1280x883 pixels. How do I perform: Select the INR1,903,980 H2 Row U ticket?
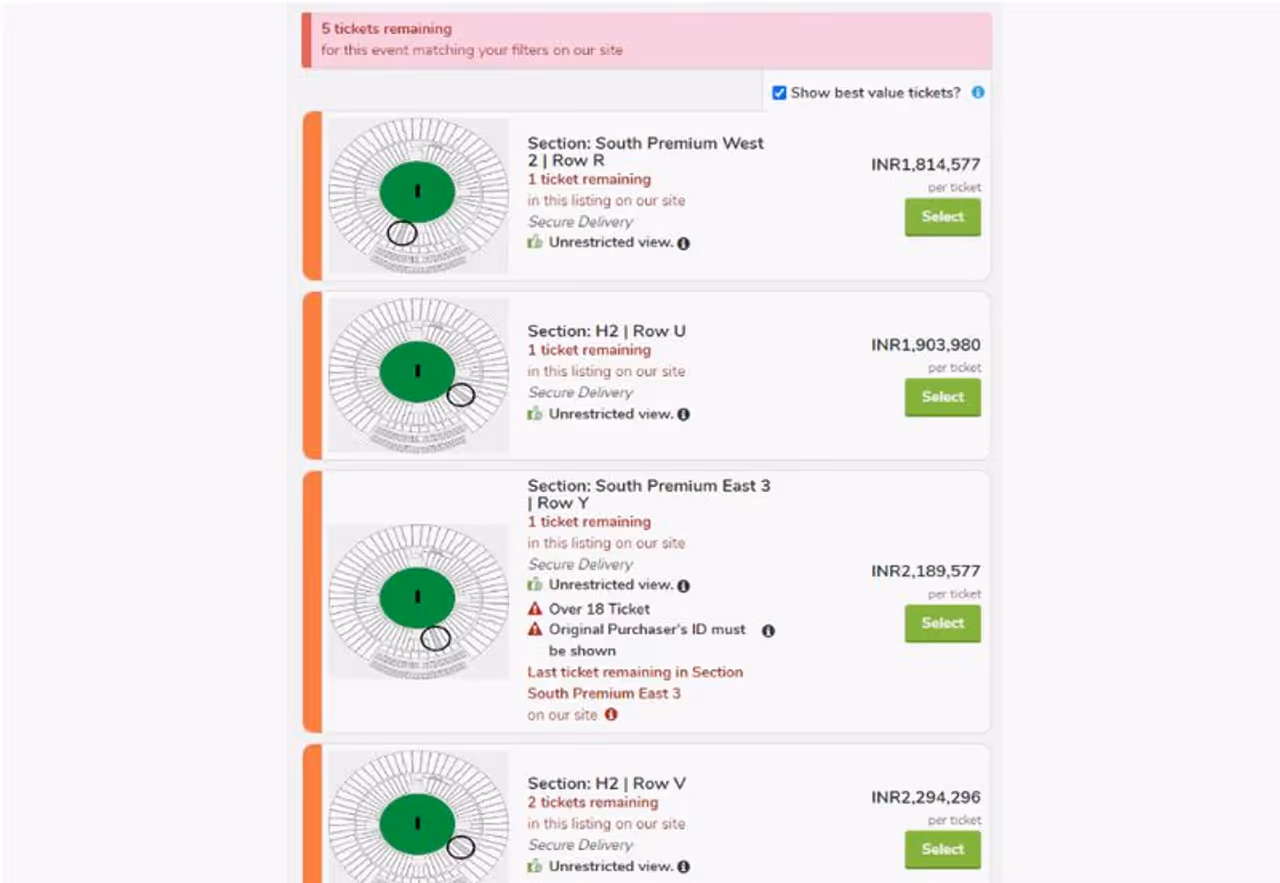click(942, 397)
